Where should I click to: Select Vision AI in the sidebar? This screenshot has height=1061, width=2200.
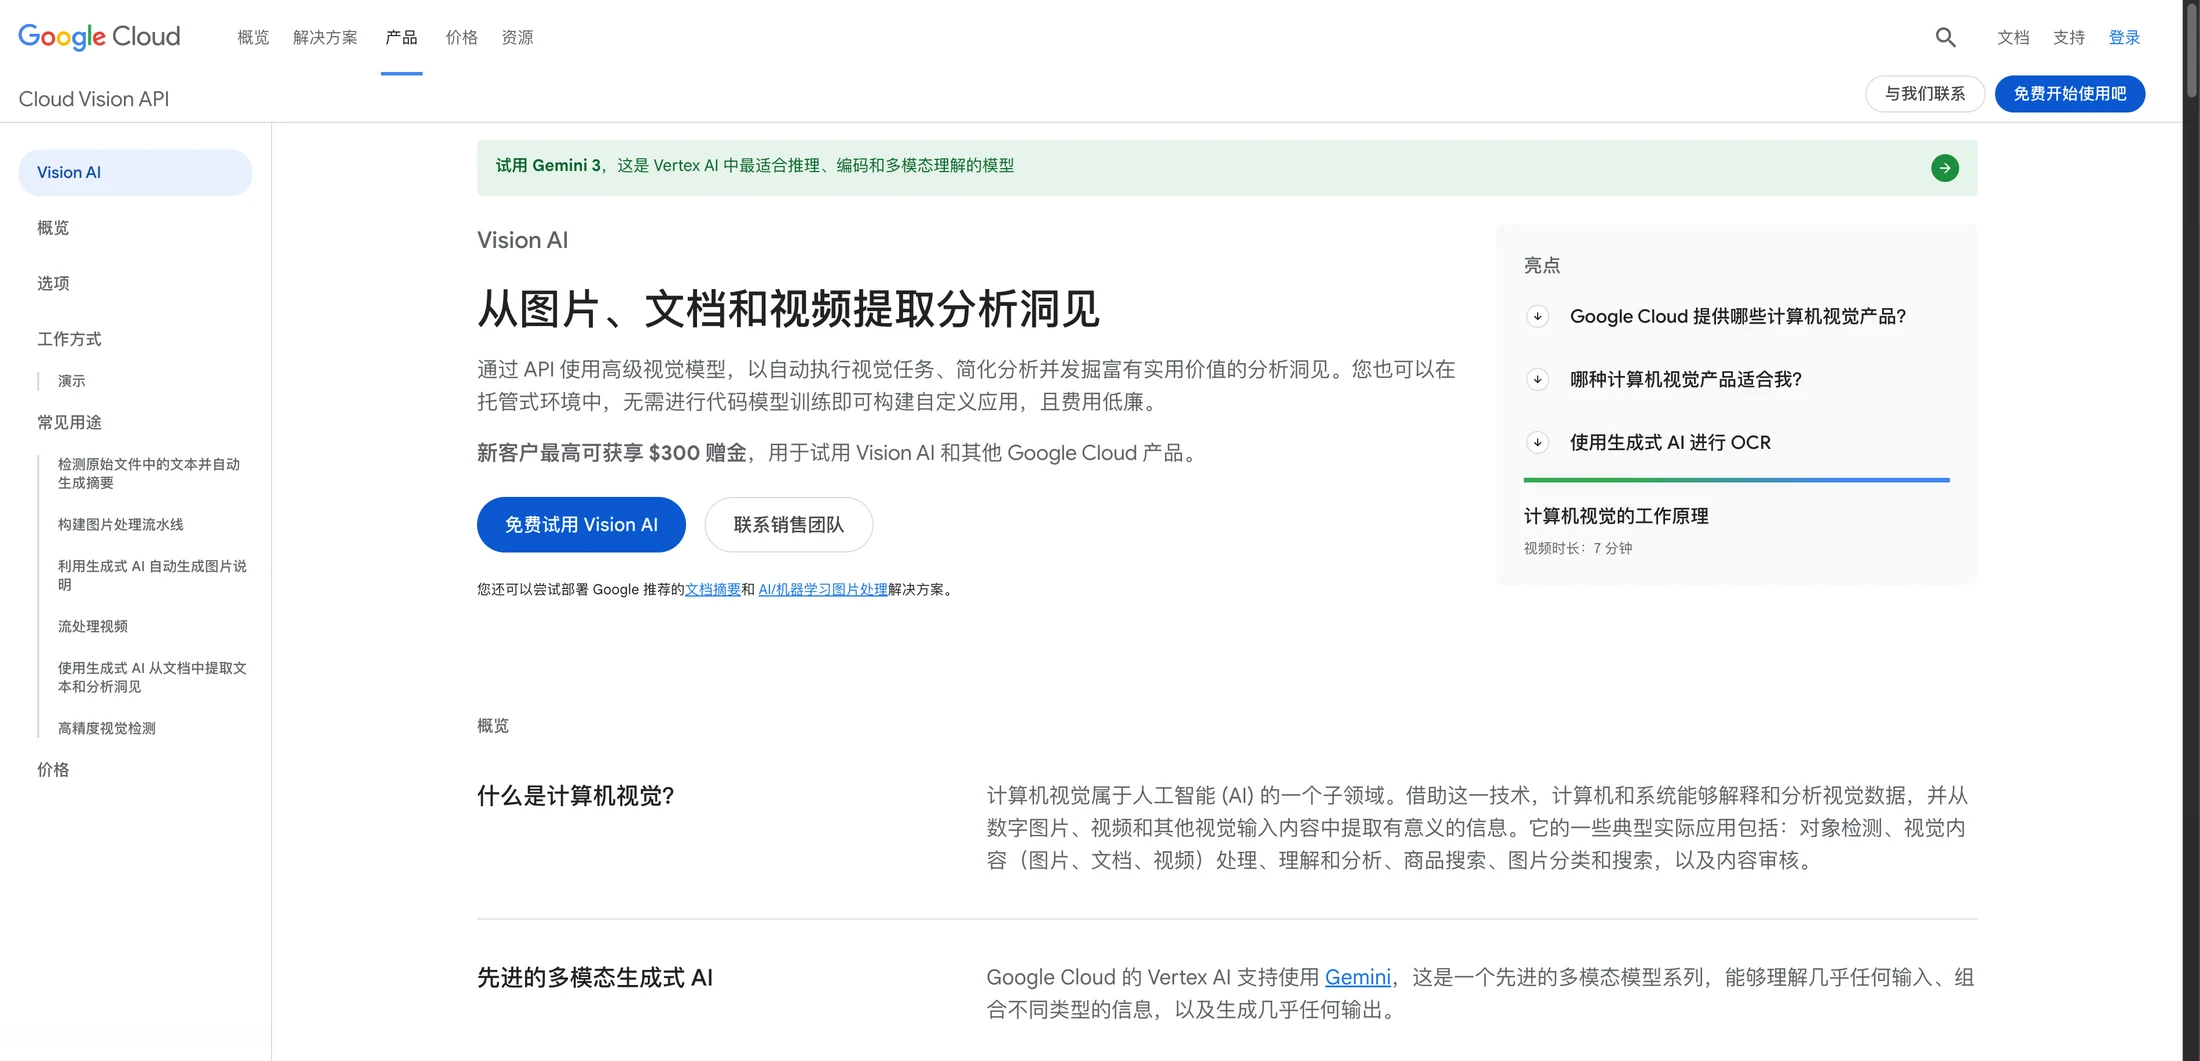coord(135,173)
